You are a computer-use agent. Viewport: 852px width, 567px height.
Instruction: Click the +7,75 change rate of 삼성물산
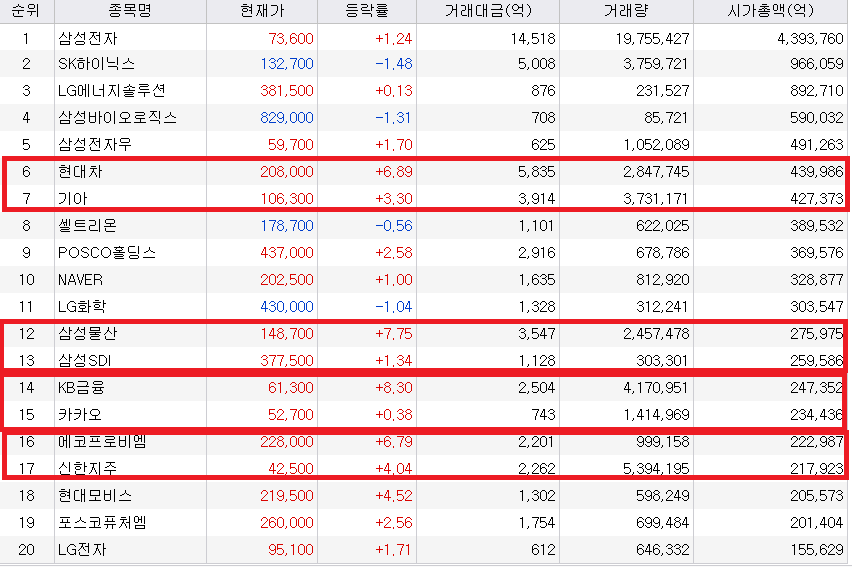pyautogui.click(x=393, y=333)
